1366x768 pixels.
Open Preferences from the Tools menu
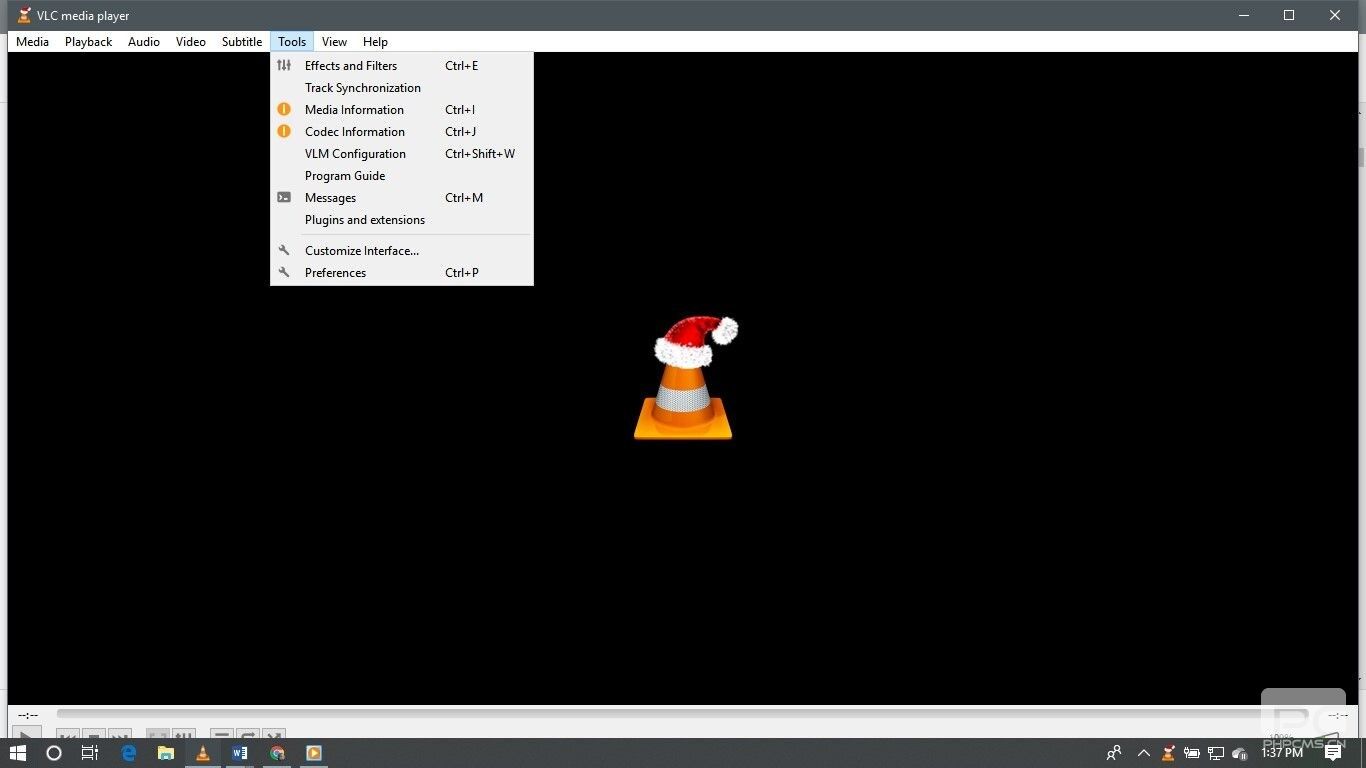tap(401, 273)
